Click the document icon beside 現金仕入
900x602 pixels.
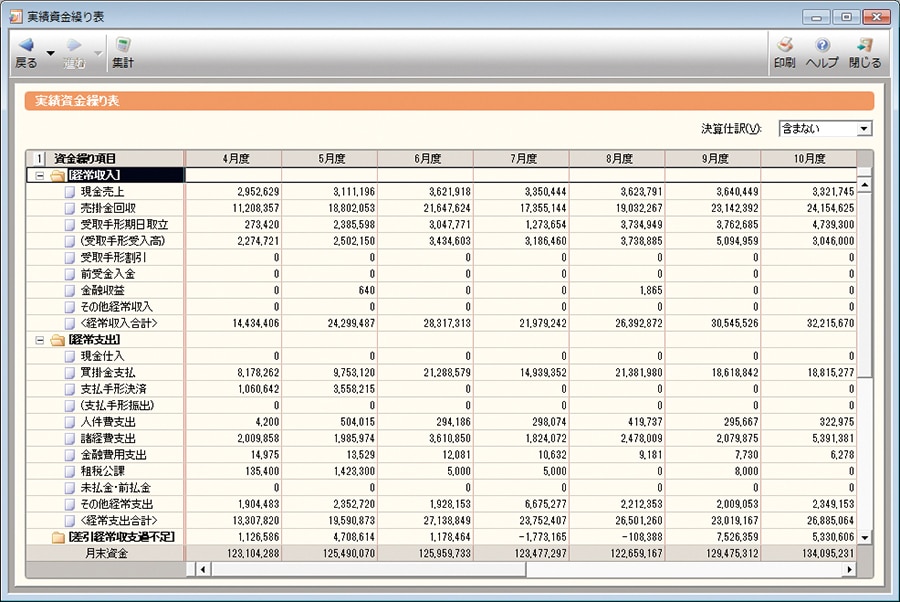click(70, 356)
